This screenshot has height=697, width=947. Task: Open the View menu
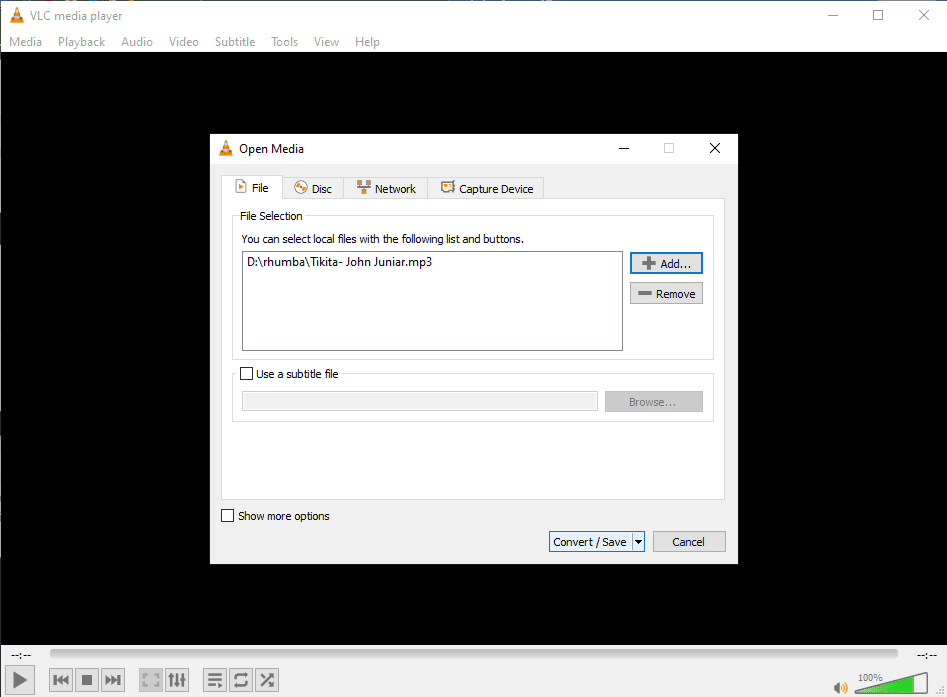pyautogui.click(x=326, y=42)
